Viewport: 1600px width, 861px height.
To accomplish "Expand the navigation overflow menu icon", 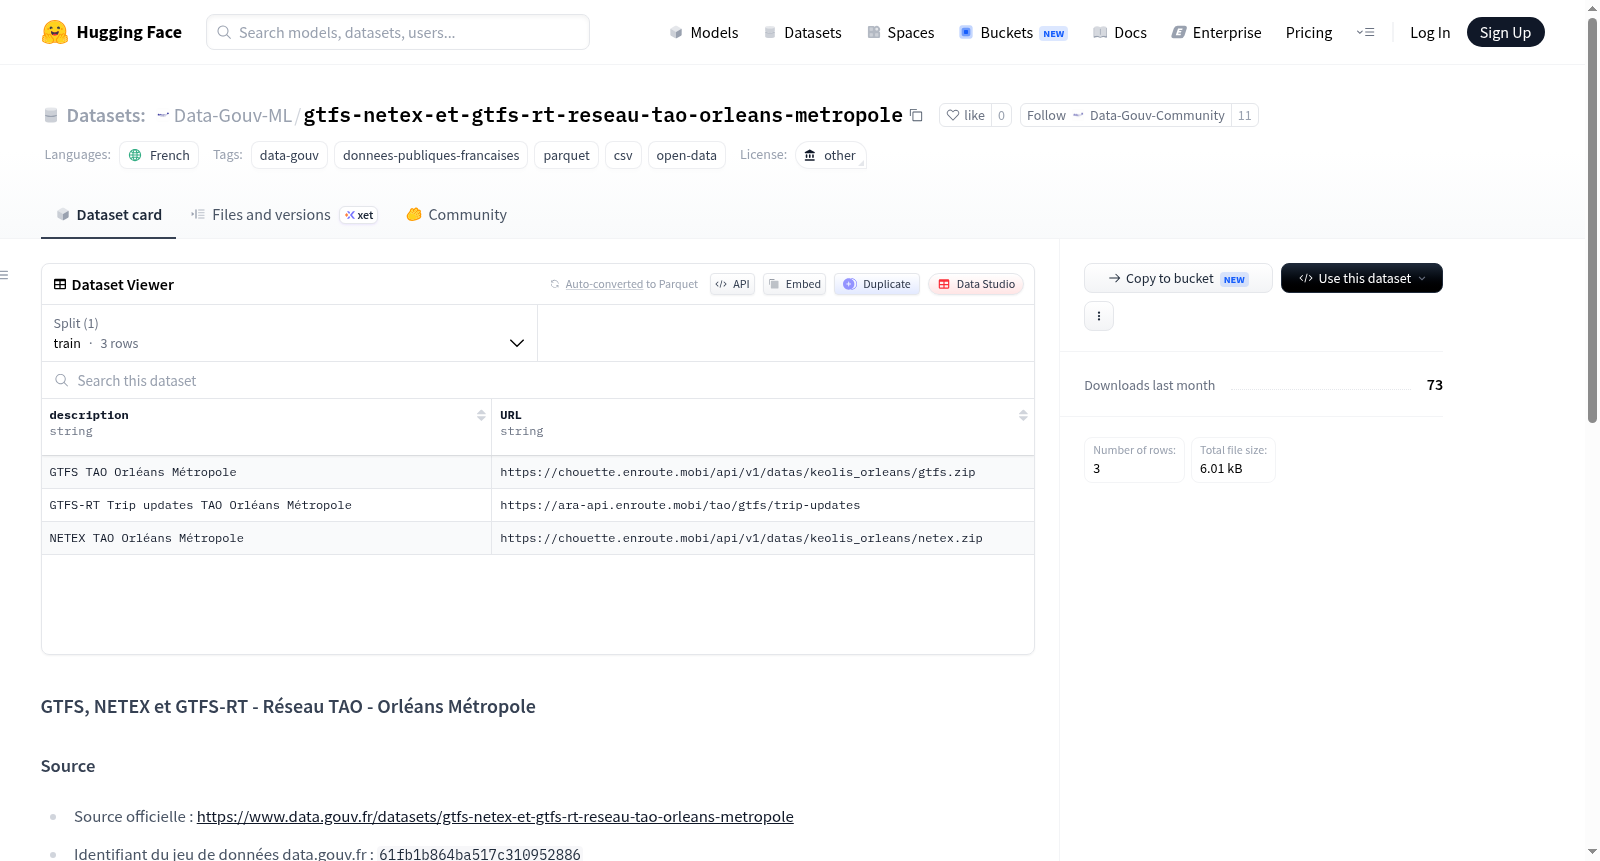I will [1365, 32].
